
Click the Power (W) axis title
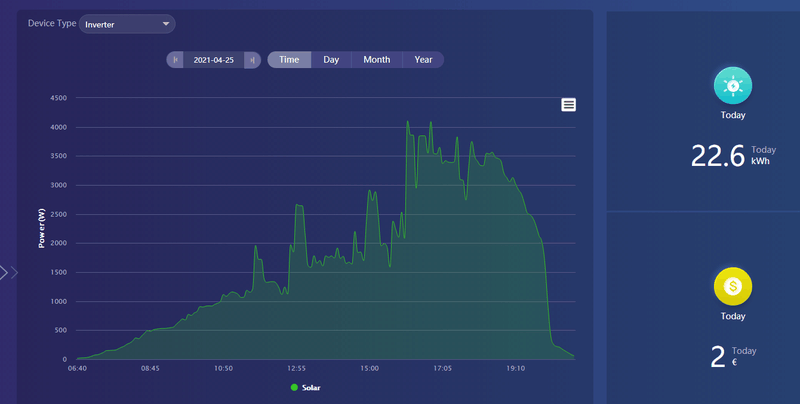(x=41, y=228)
